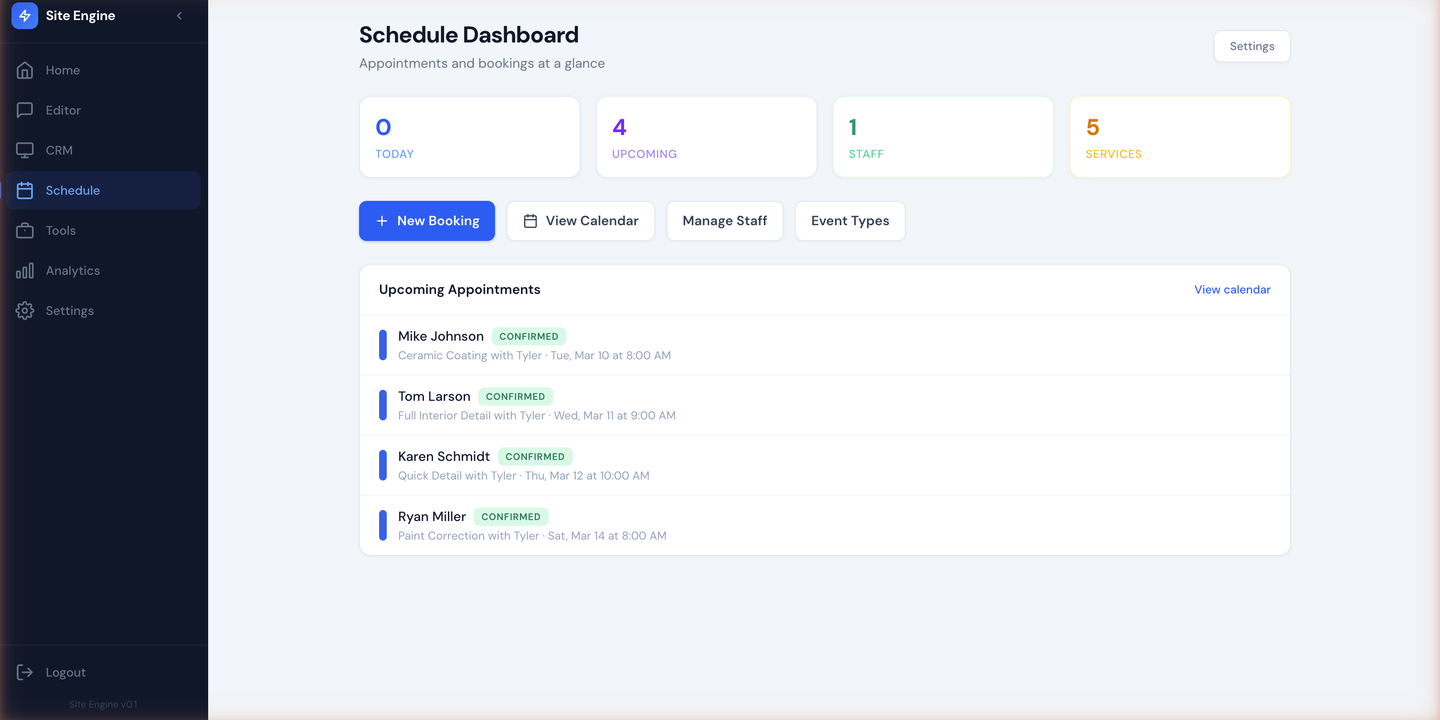Click the Upcoming stats card
The height and width of the screenshot is (720, 1440).
point(706,137)
